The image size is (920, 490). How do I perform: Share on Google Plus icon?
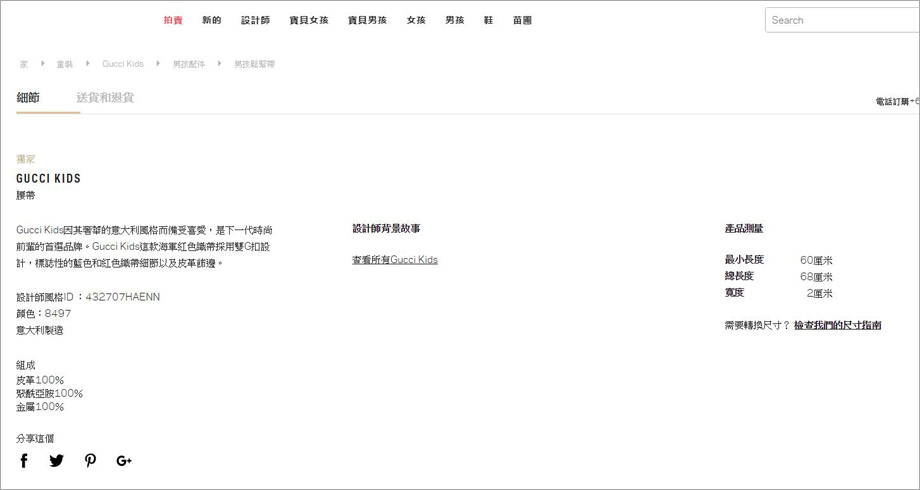click(x=124, y=461)
